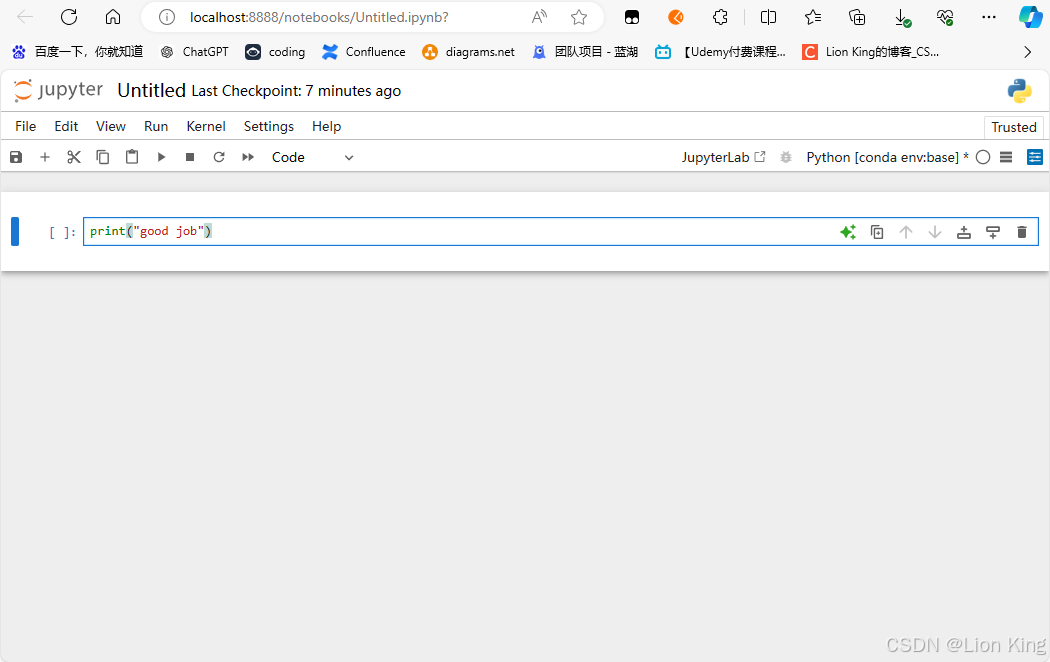Open the browser Downloads icon
The image size is (1050, 662).
902,18
